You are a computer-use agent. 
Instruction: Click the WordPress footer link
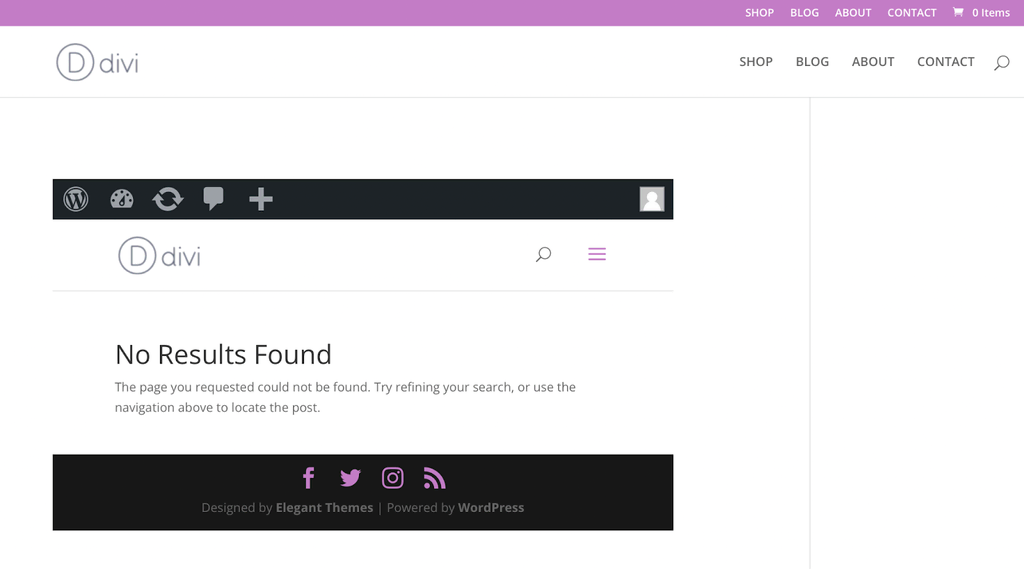click(x=490, y=508)
